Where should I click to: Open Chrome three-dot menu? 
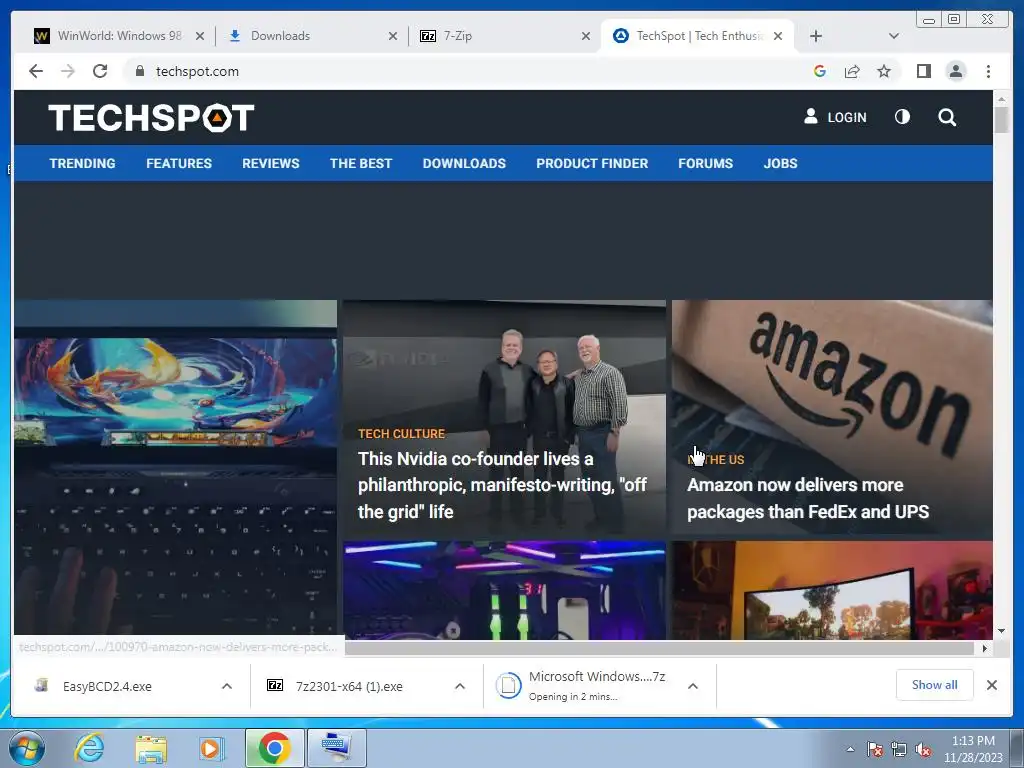point(988,71)
